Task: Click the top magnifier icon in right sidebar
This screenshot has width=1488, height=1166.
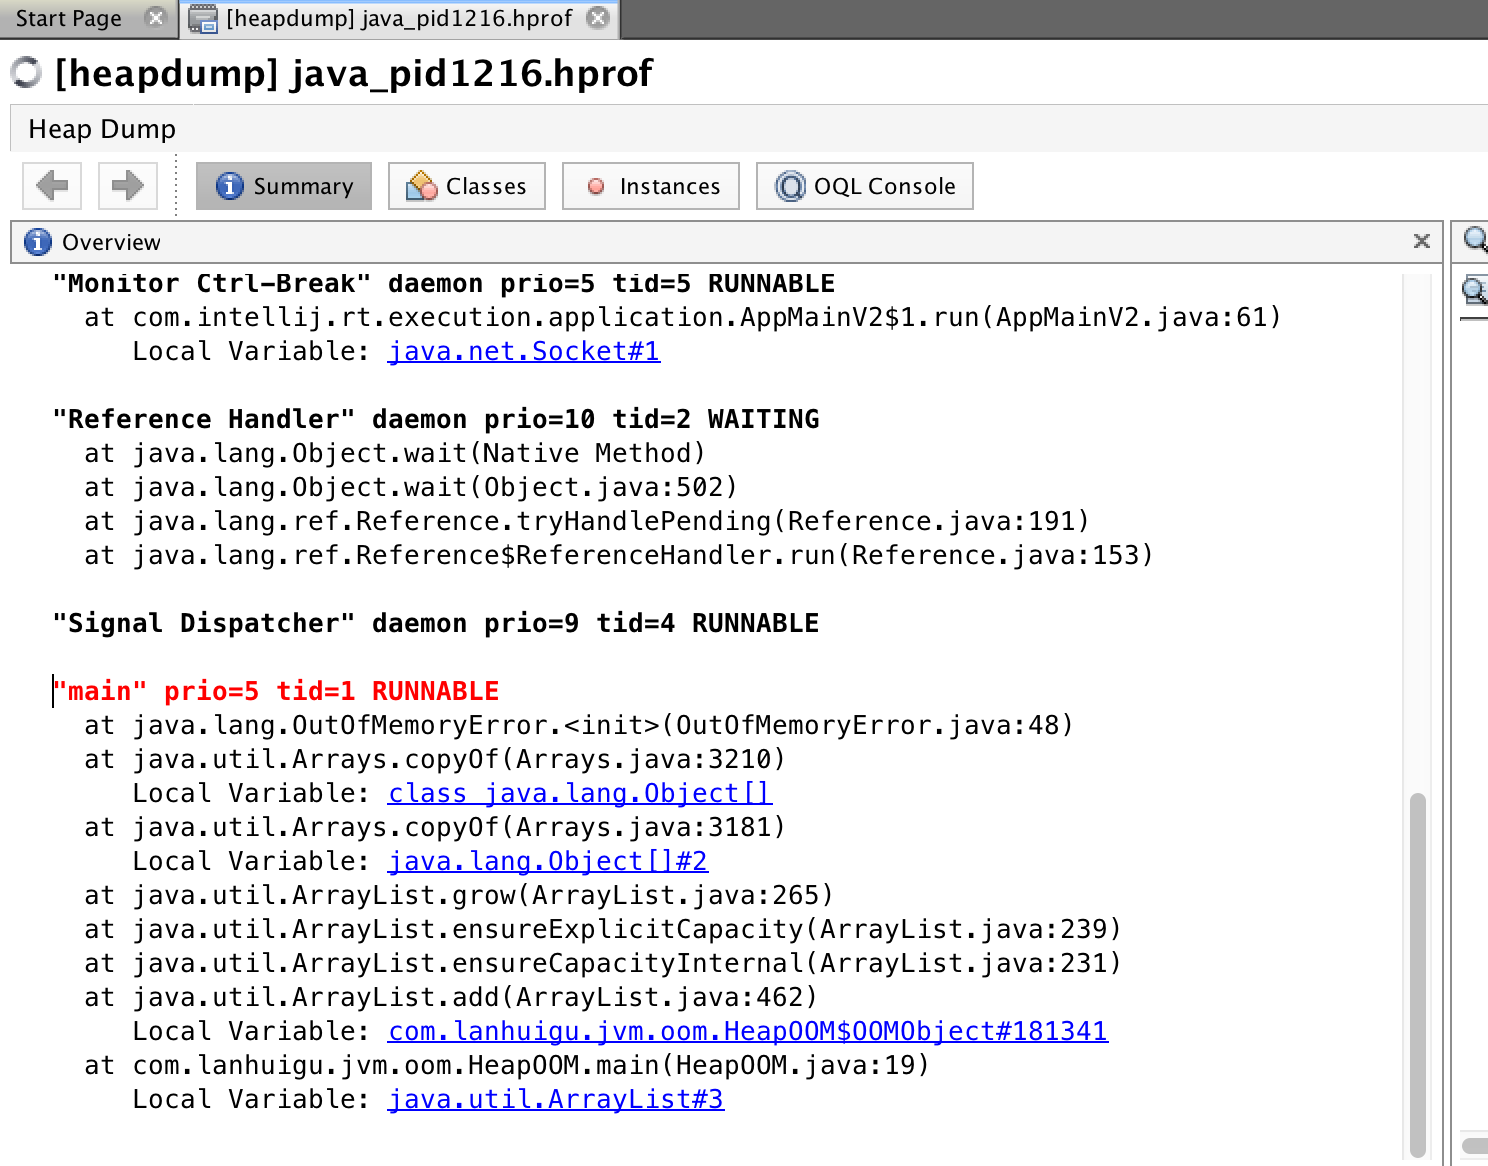Action: coord(1474,240)
